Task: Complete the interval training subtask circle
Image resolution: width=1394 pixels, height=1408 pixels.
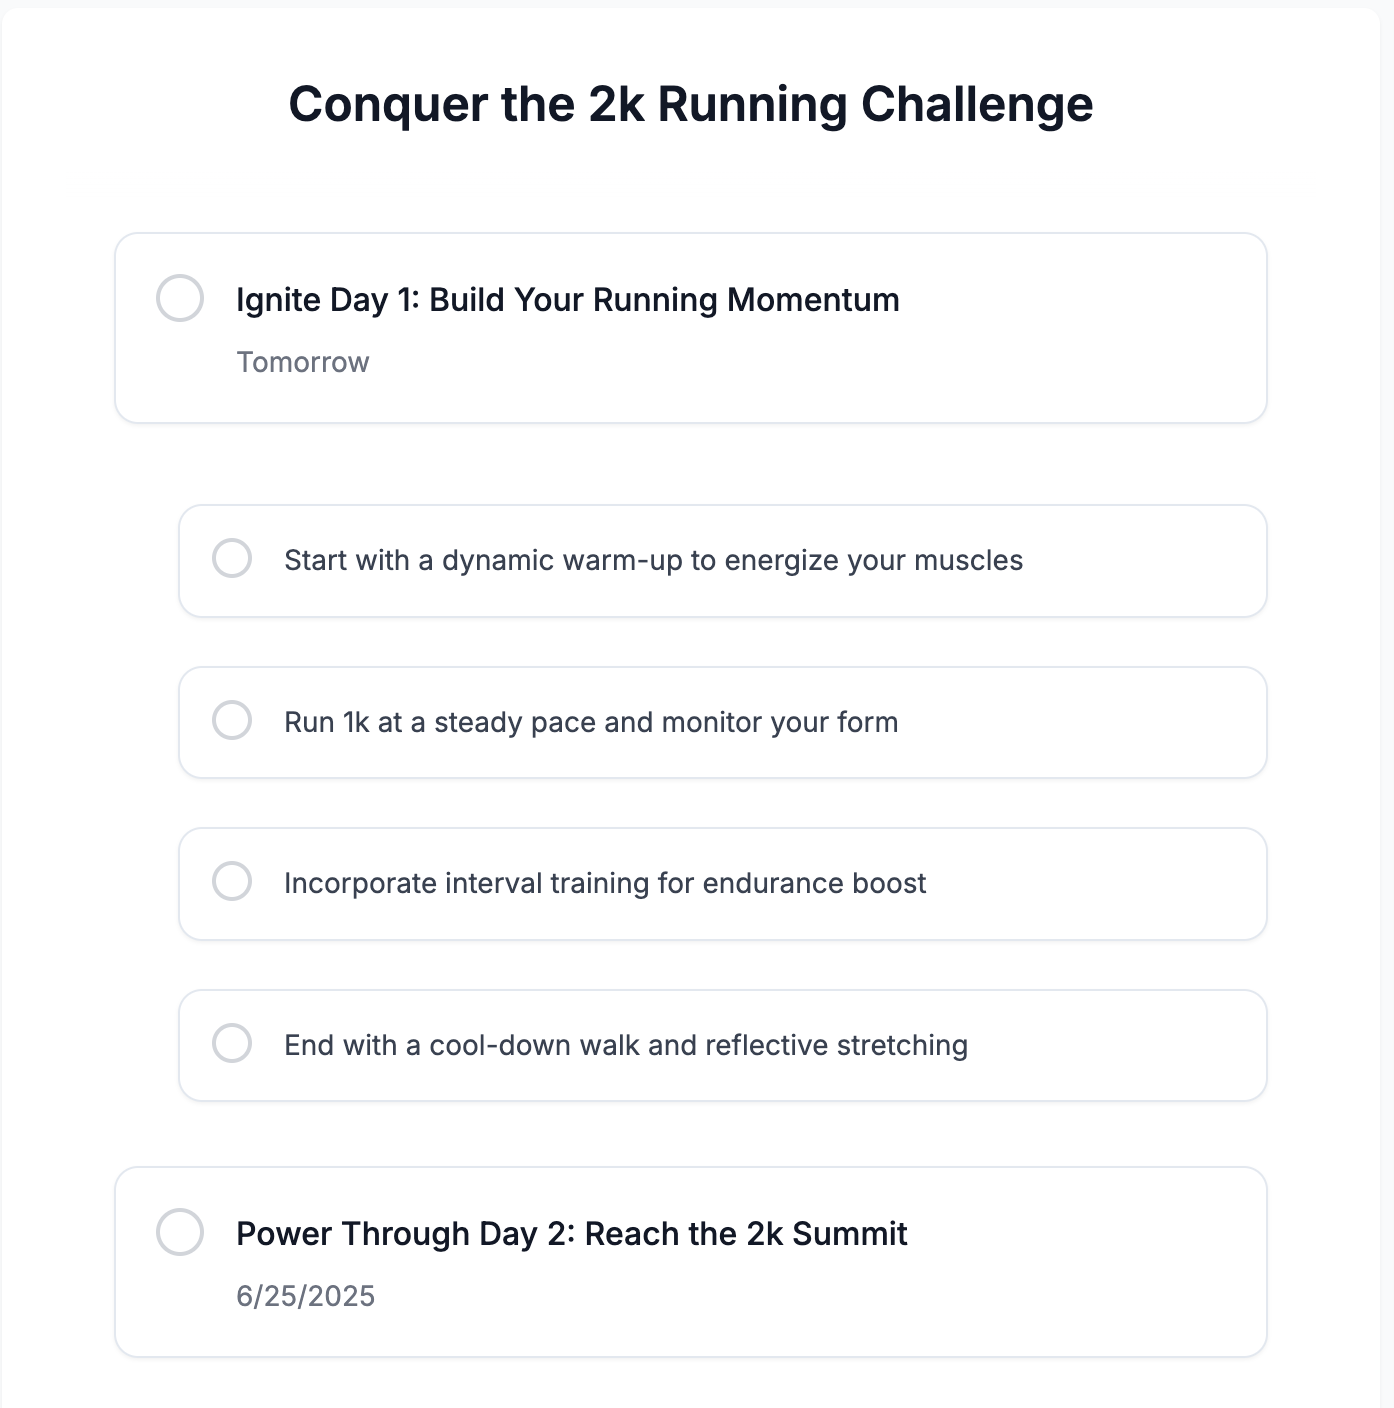Action: click(x=232, y=881)
